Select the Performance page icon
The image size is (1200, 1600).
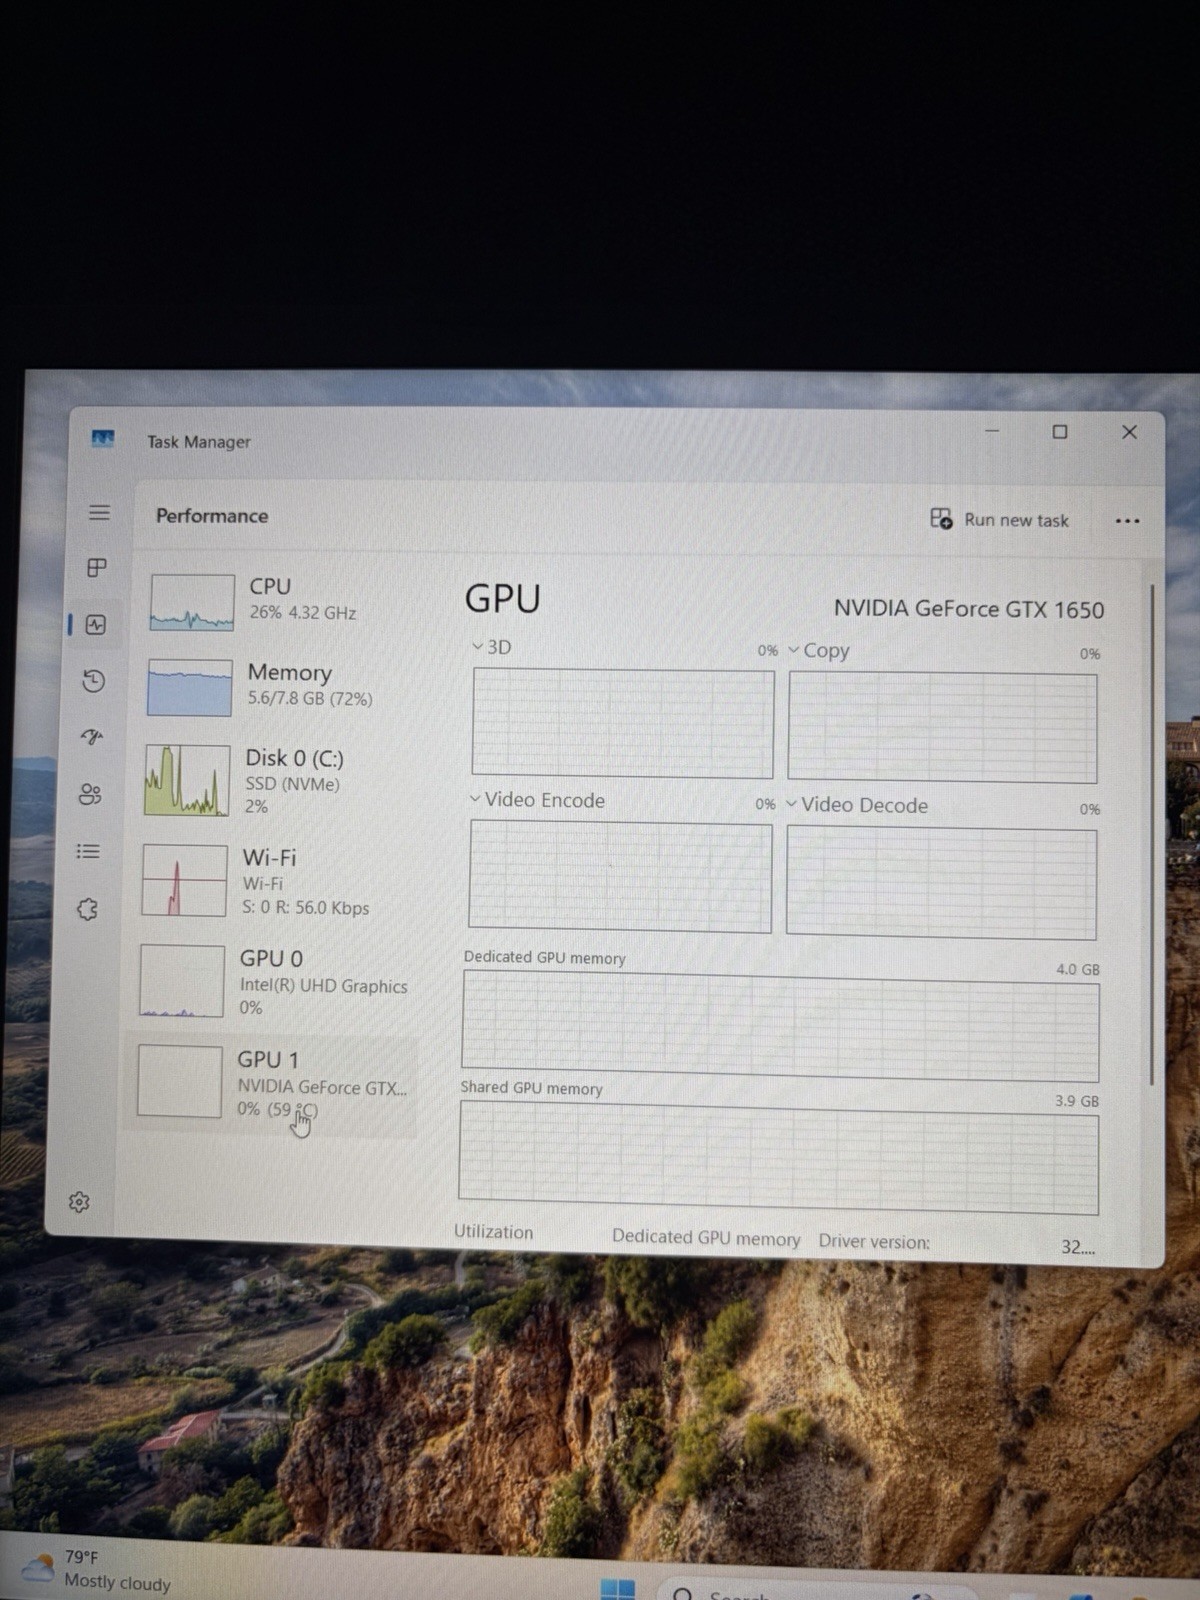tap(96, 625)
